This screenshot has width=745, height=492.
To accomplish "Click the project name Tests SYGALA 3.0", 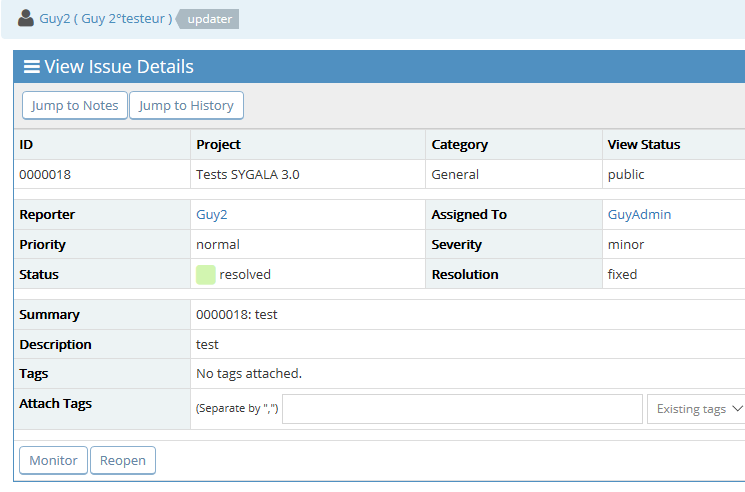I will [x=247, y=174].
